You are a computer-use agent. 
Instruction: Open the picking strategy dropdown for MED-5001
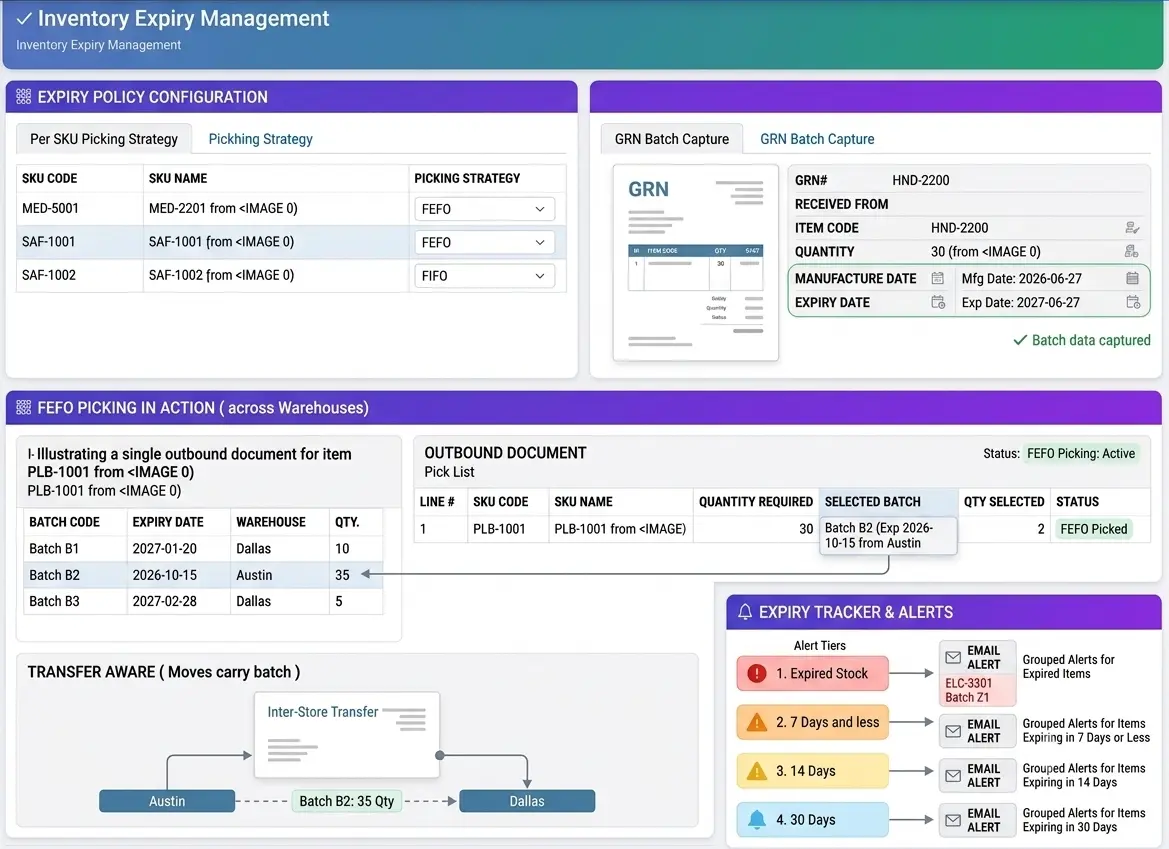(485, 209)
